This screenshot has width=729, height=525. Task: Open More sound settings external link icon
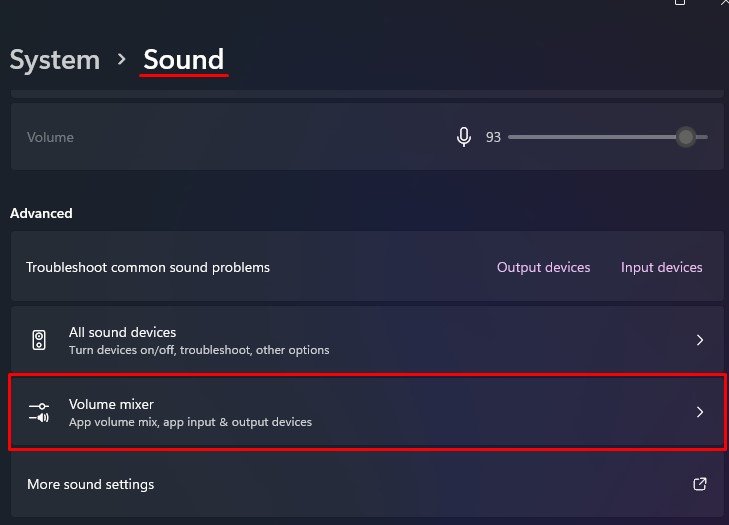pyautogui.click(x=700, y=484)
